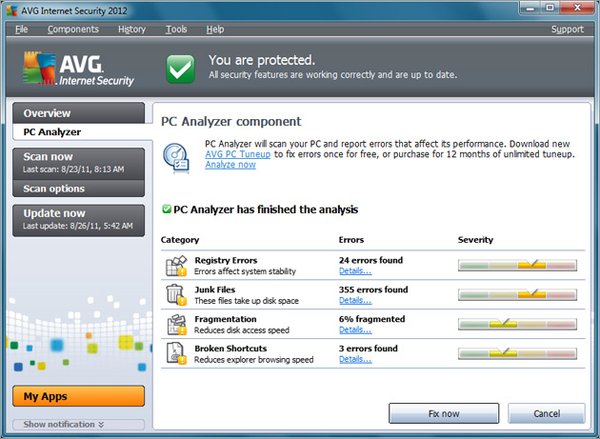The height and width of the screenshot is (439, 600).
Task: Close the AVG Internet Security window
Action: [577, 8]
